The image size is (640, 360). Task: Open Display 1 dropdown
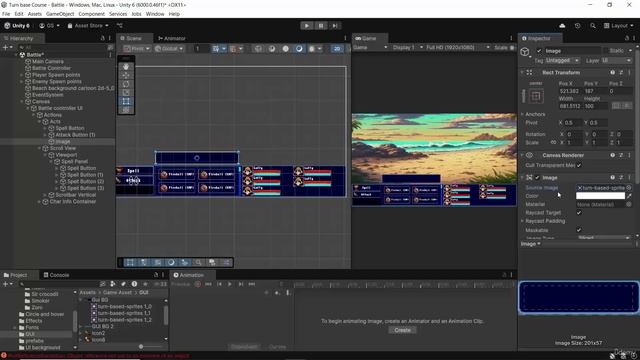click(x=407, y=48)
